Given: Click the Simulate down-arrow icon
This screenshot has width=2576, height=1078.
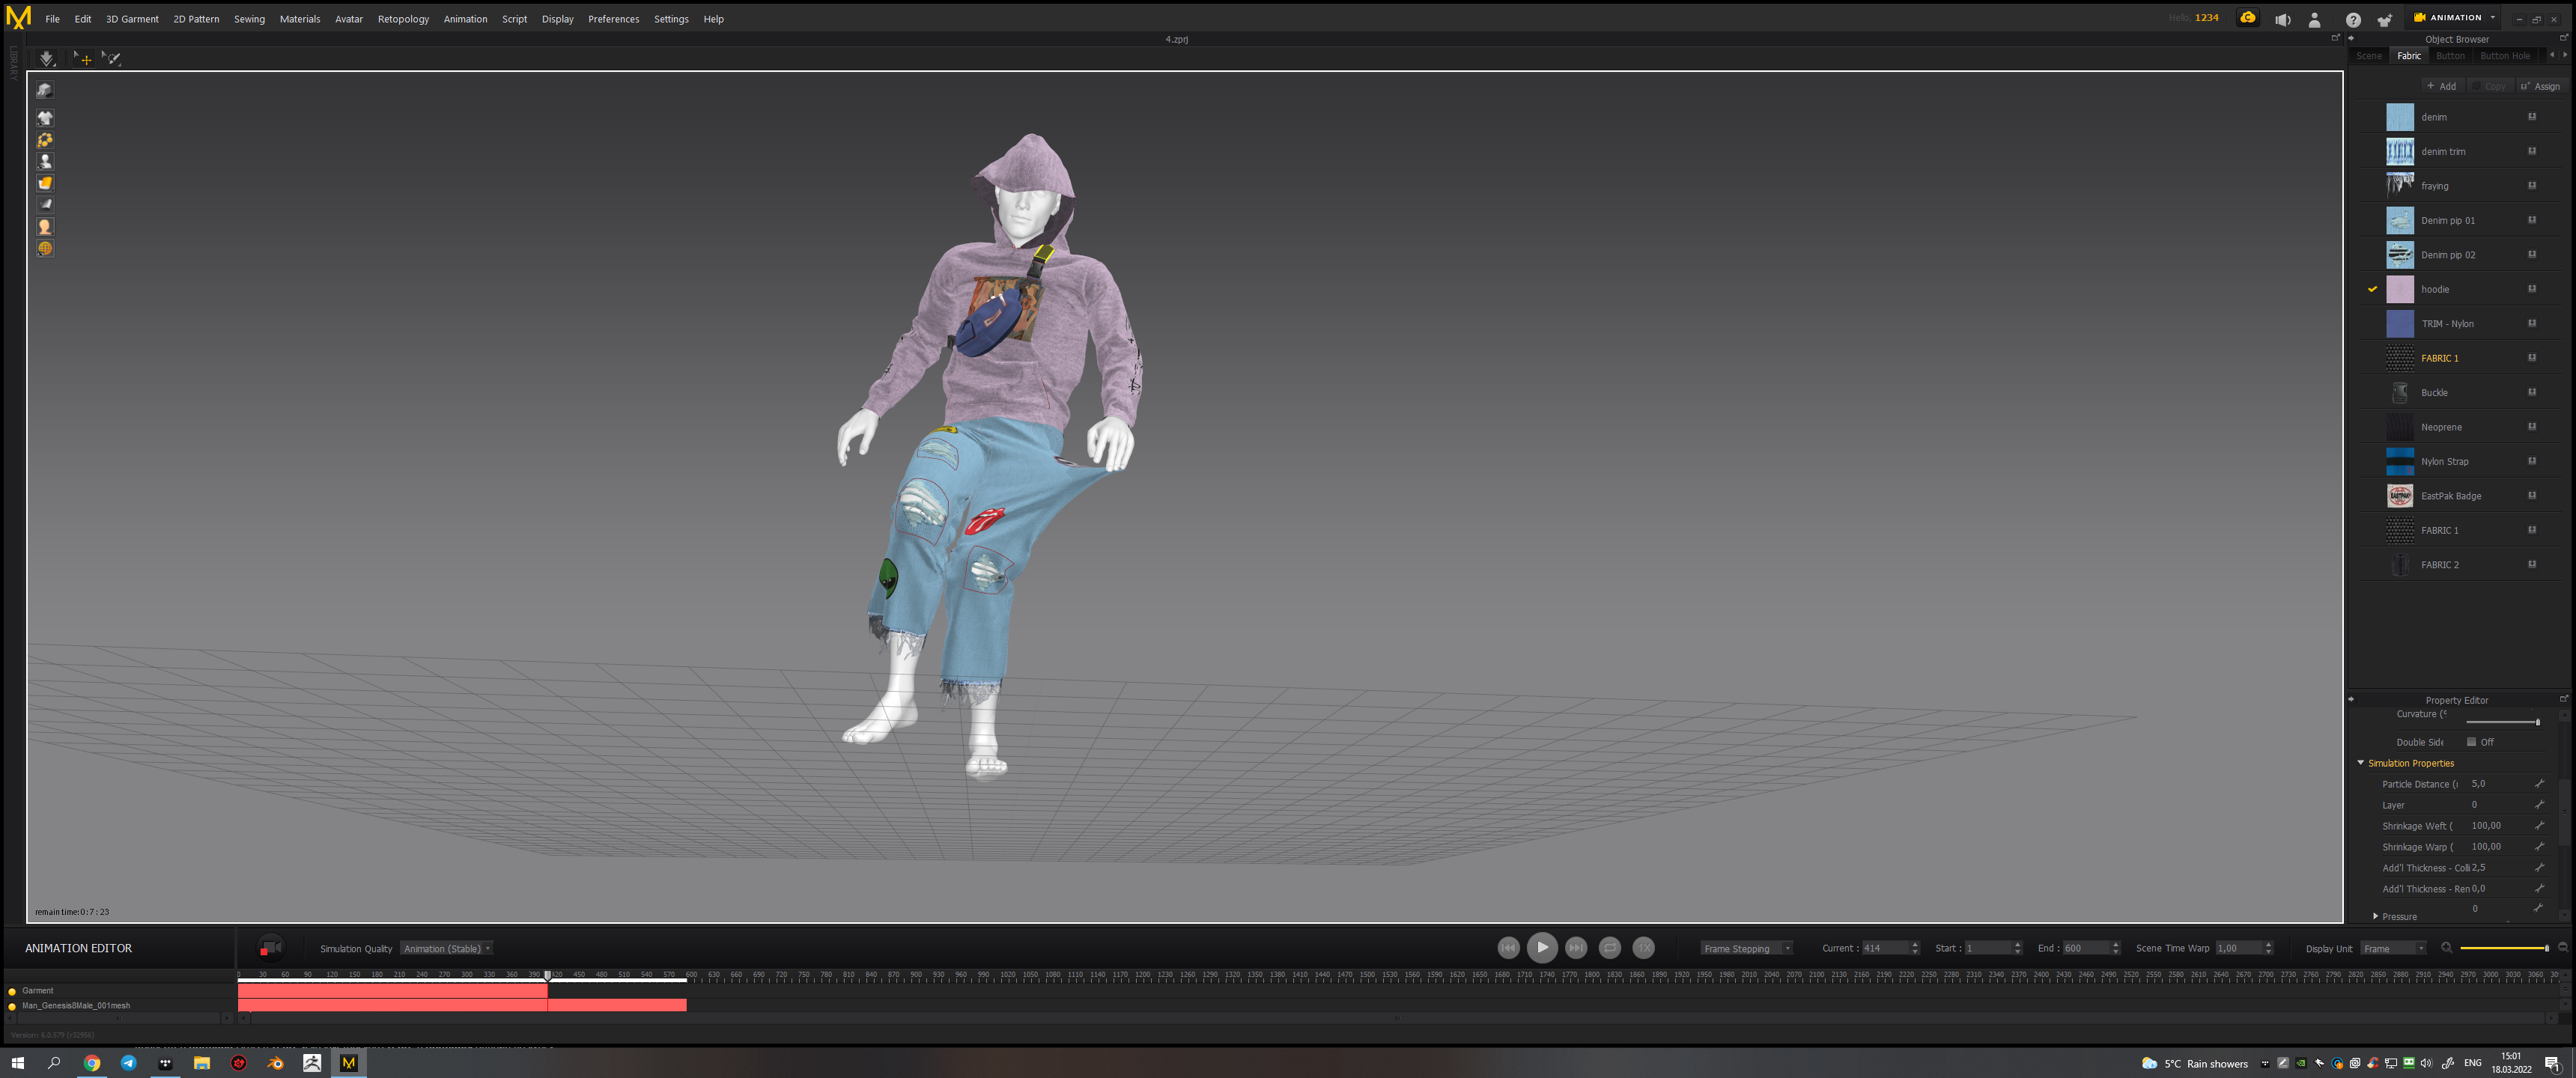Looking at the screenshot, I should 47,59.
